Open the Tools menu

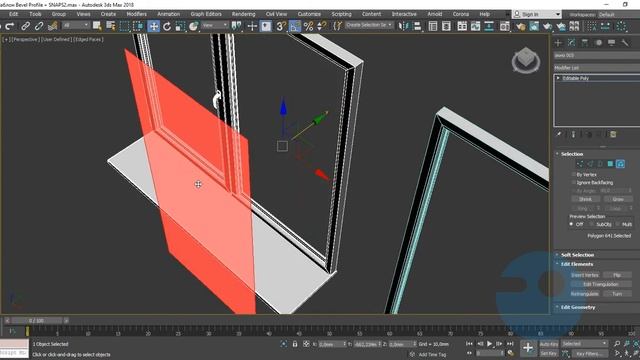(x=36, y=14)
